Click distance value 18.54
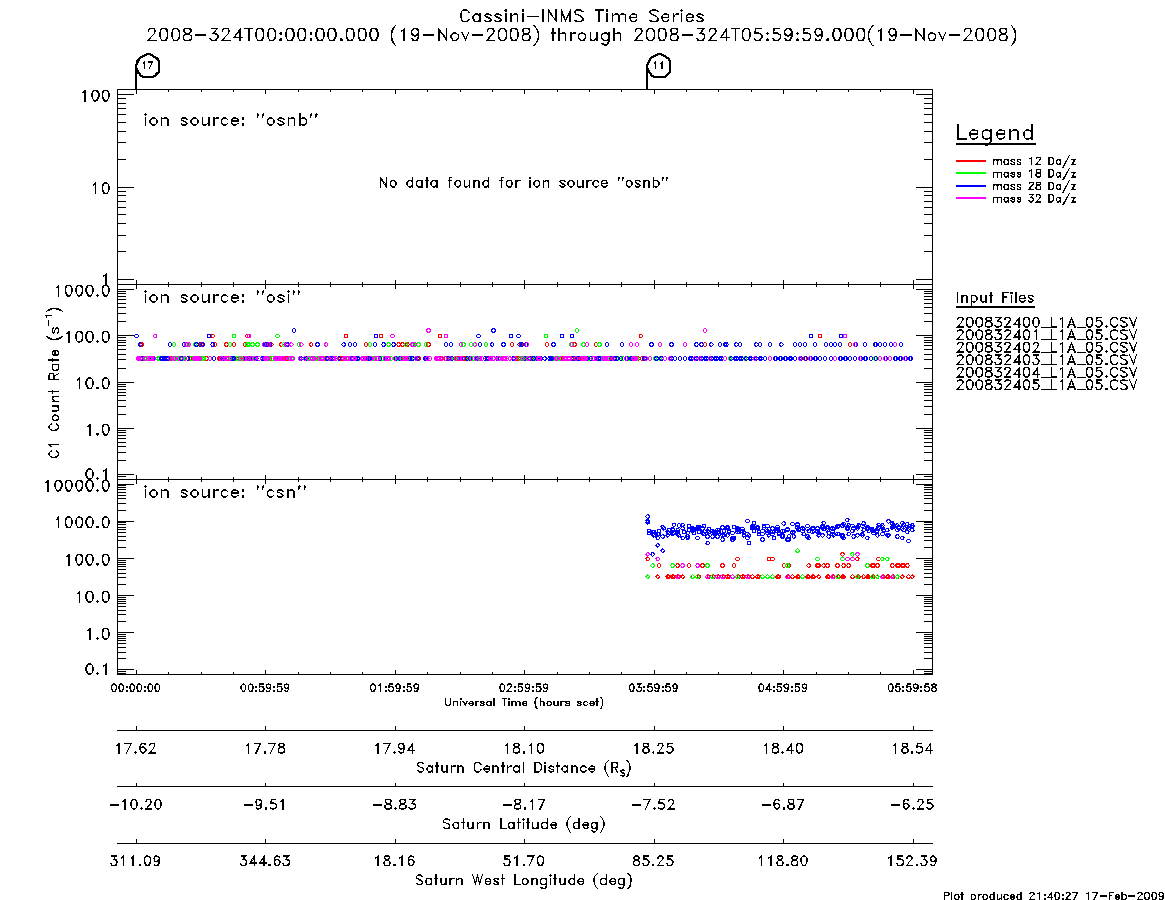 pos(912,748)
